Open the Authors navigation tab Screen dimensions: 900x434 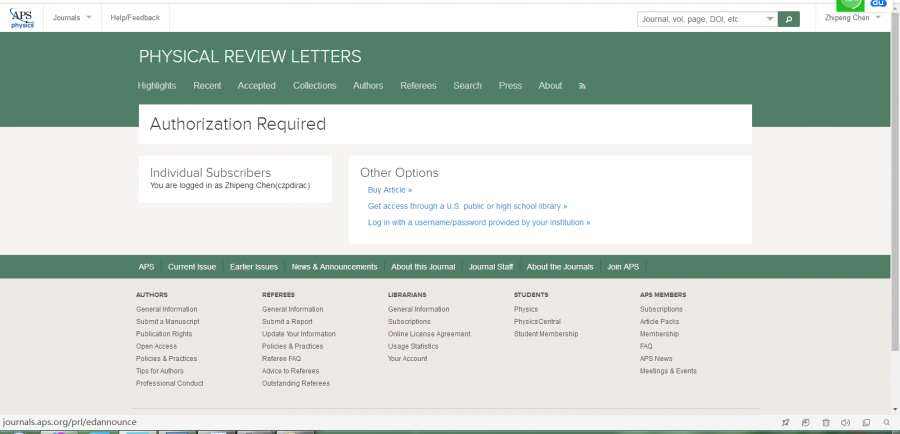click(x=368, y=86)
